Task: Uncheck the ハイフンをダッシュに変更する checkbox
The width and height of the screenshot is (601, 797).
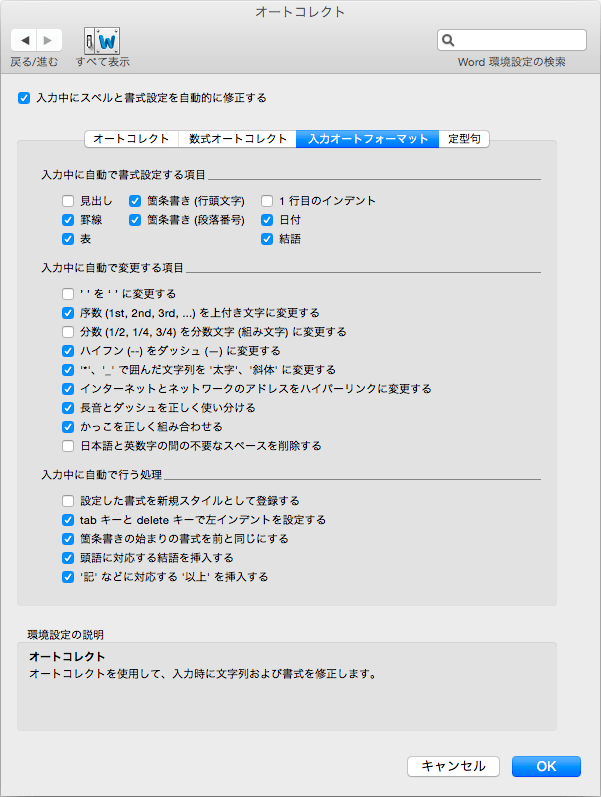Action: (68, 351)
